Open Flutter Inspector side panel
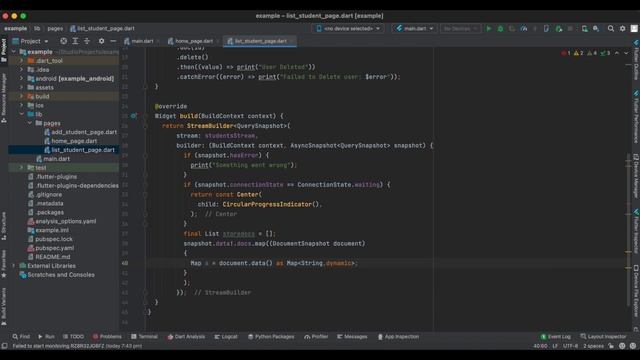640x360 pixels. click(x=636, y=231)
